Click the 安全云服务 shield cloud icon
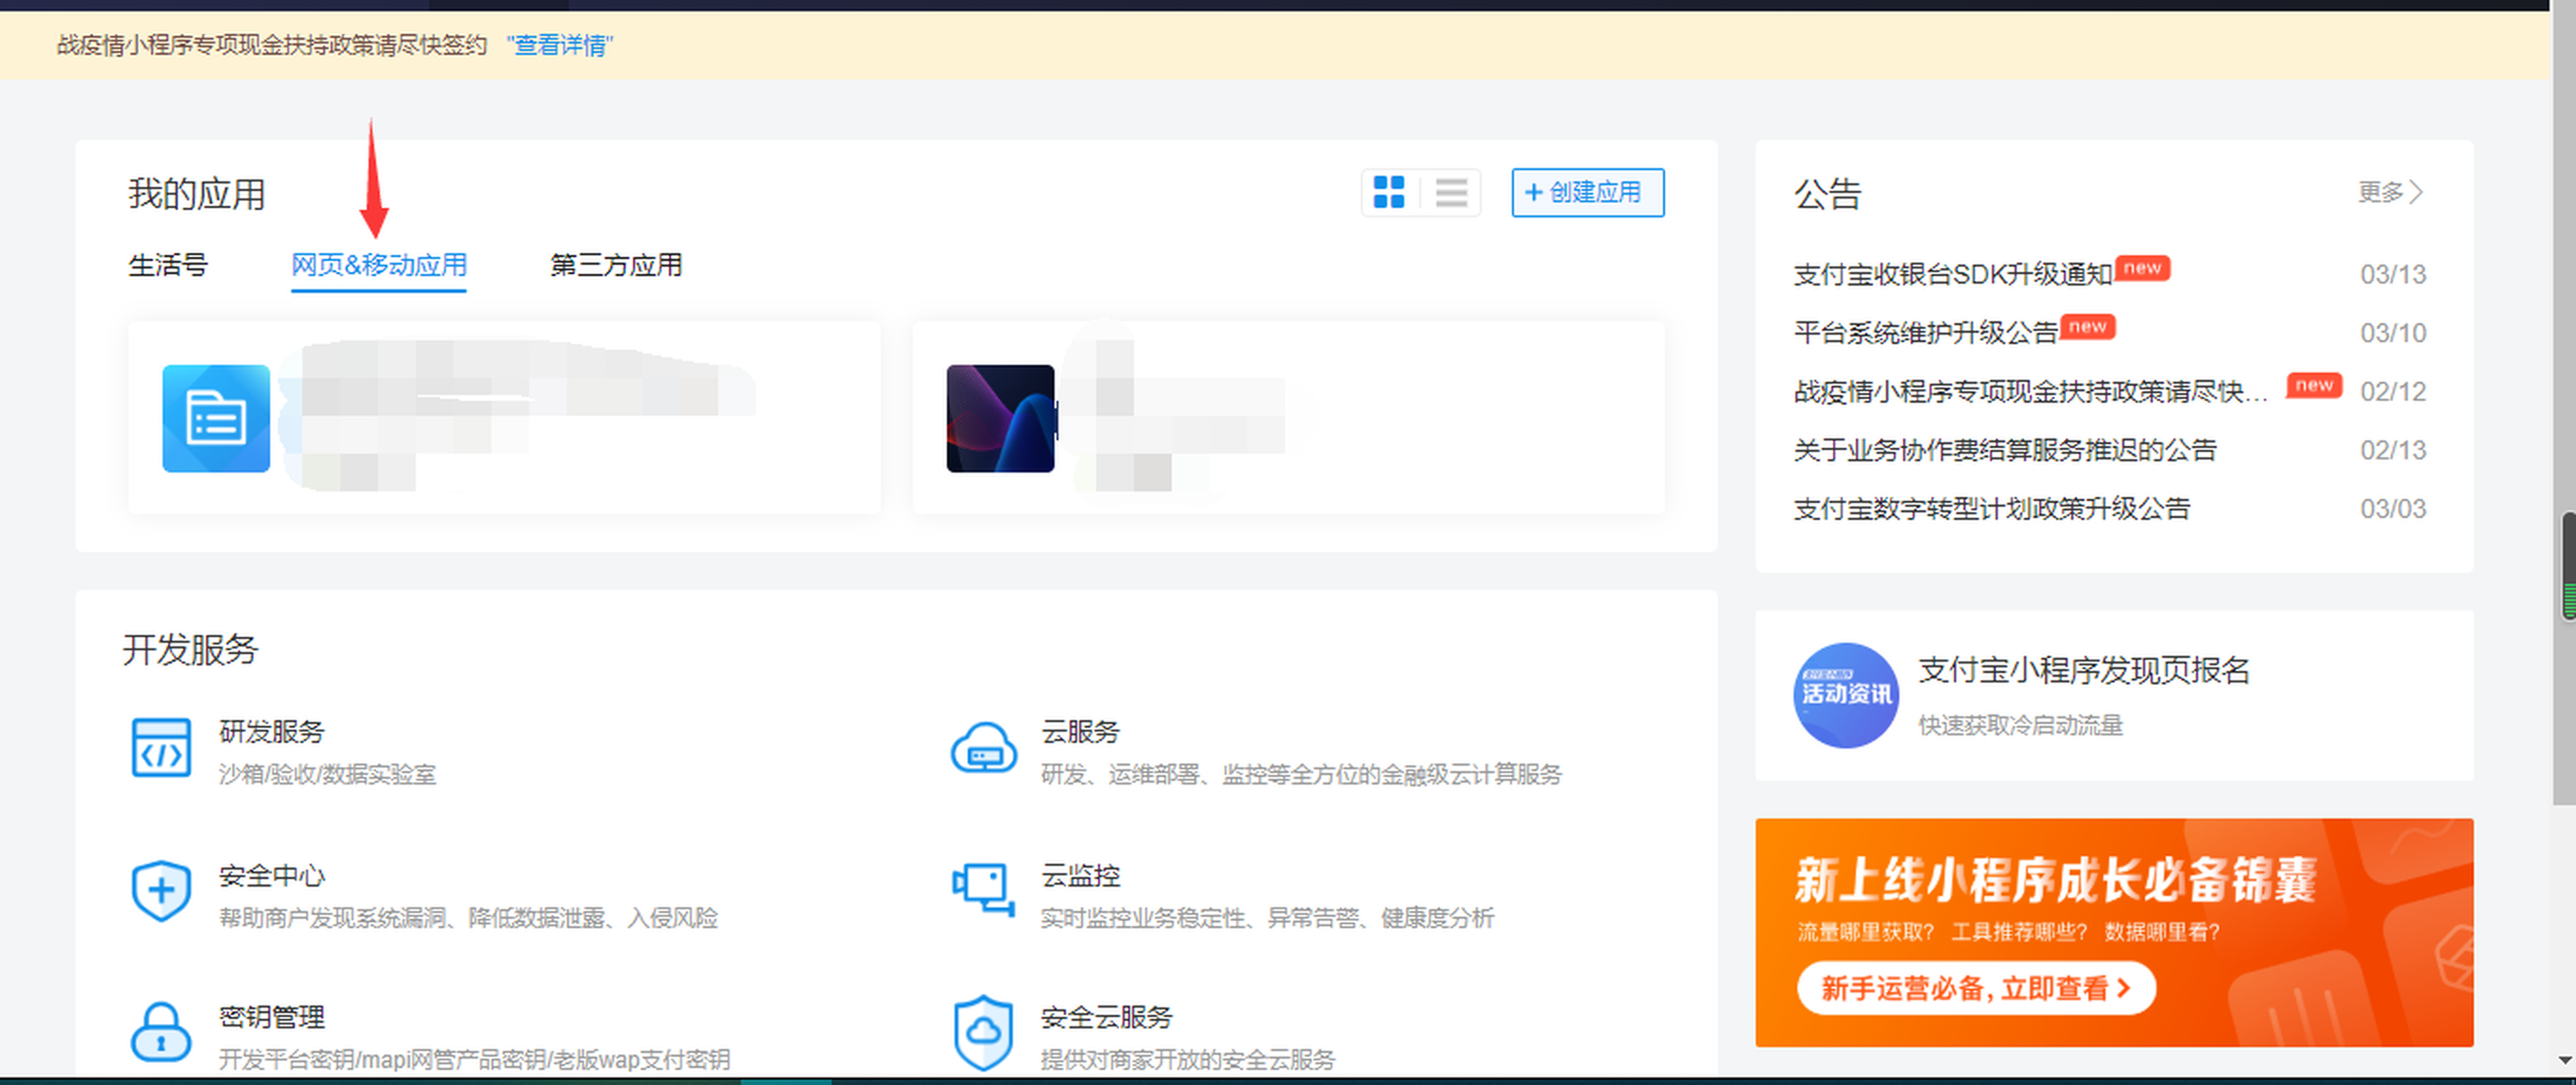The width and height of the screenshot is (2576, 1085). click(x=984, y=1033)
